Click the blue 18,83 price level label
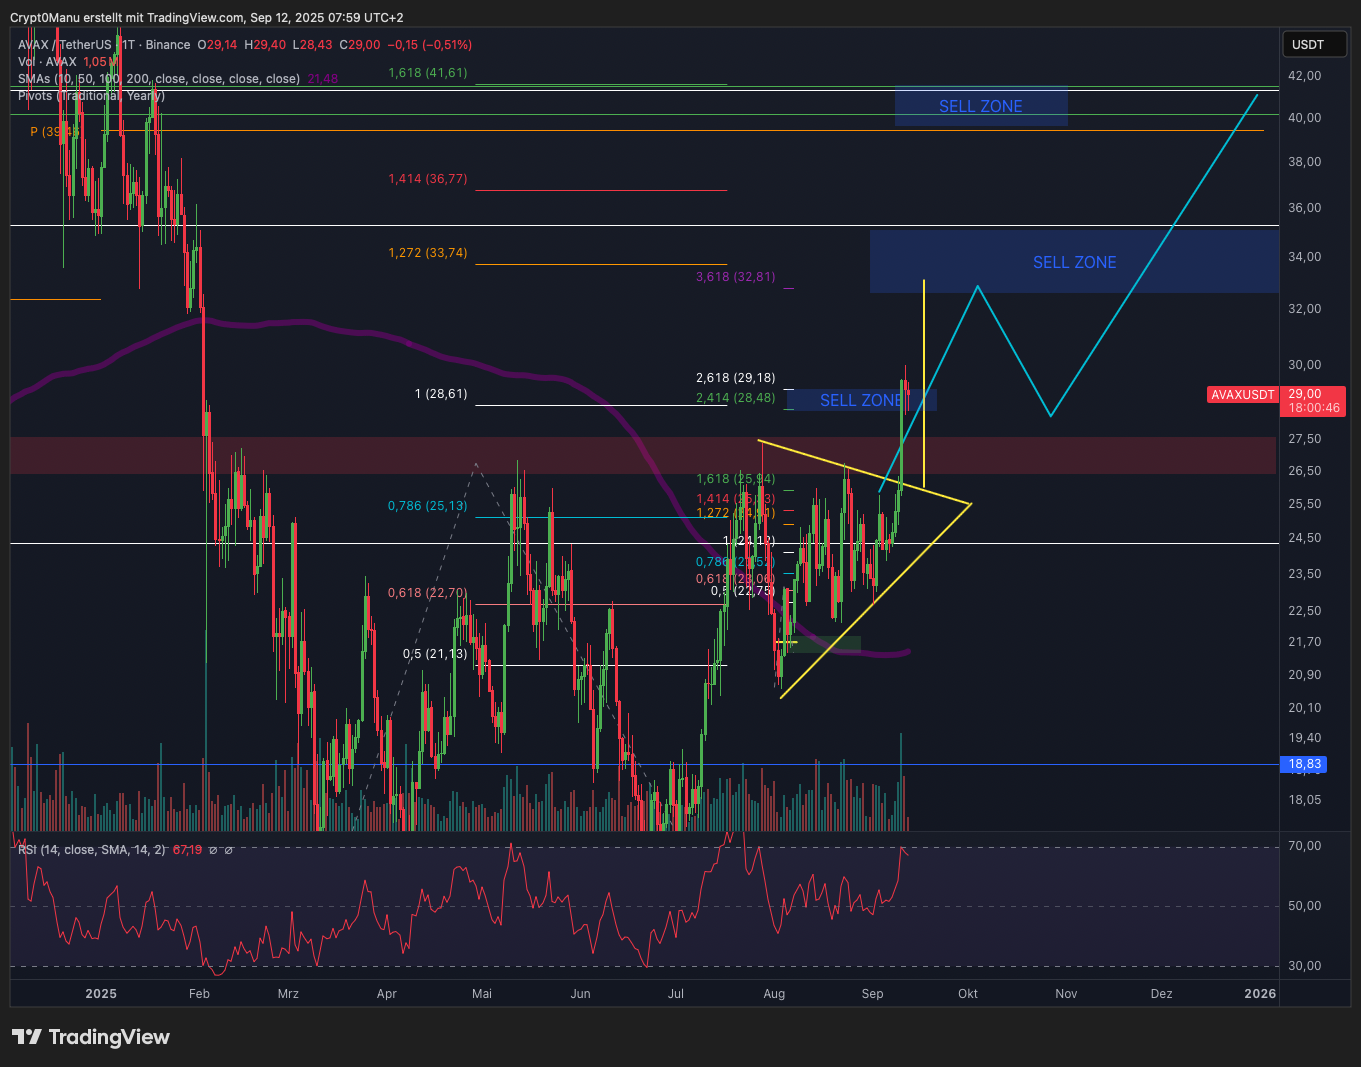The height and width of the screenshot is (1067, 1361). point(1305,764)
